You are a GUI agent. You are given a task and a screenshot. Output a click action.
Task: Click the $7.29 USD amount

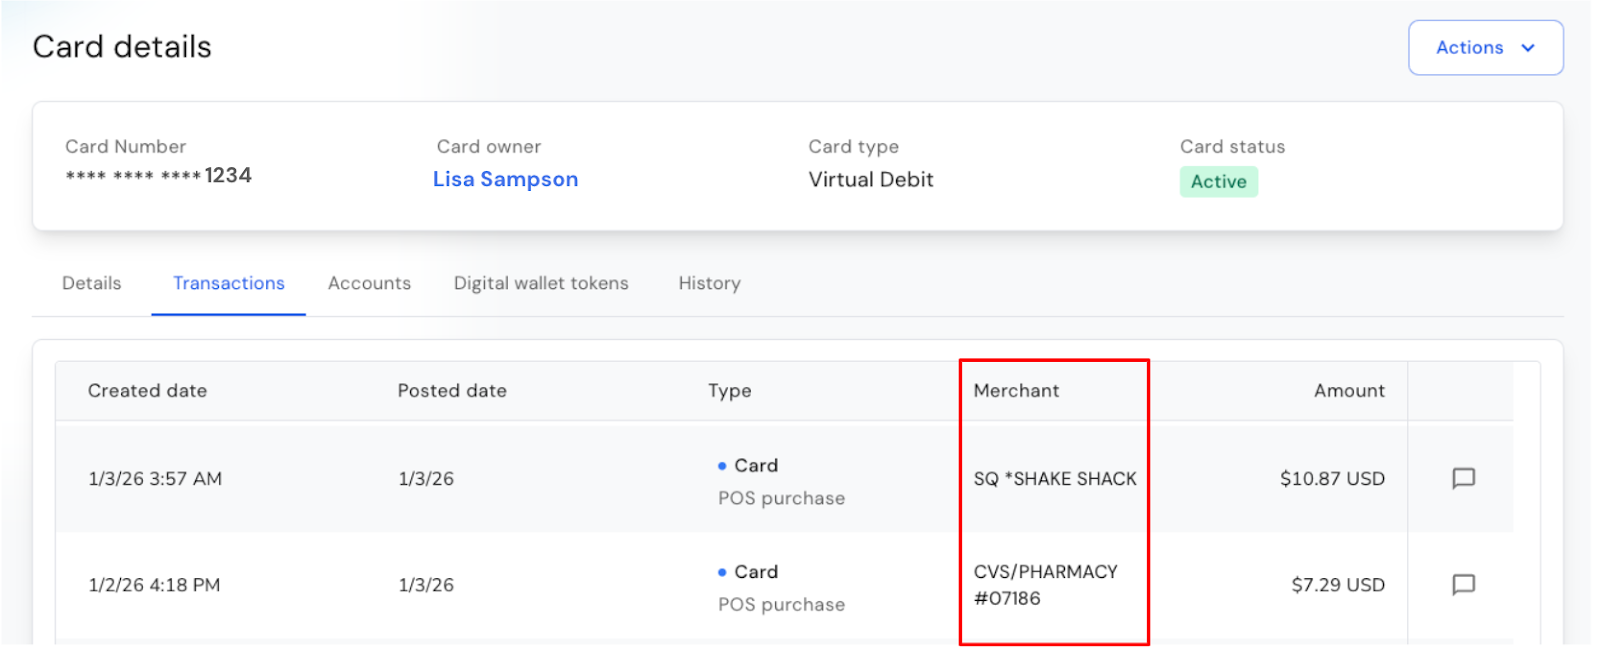tap(1337, 585)
